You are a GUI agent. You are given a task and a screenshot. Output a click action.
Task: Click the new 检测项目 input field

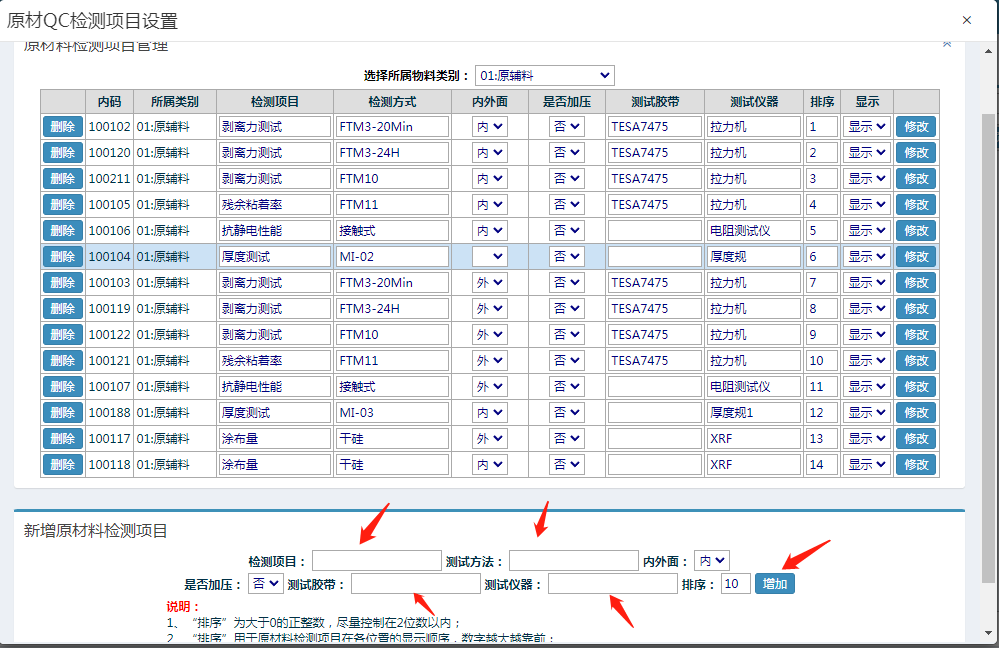(376, 561)
